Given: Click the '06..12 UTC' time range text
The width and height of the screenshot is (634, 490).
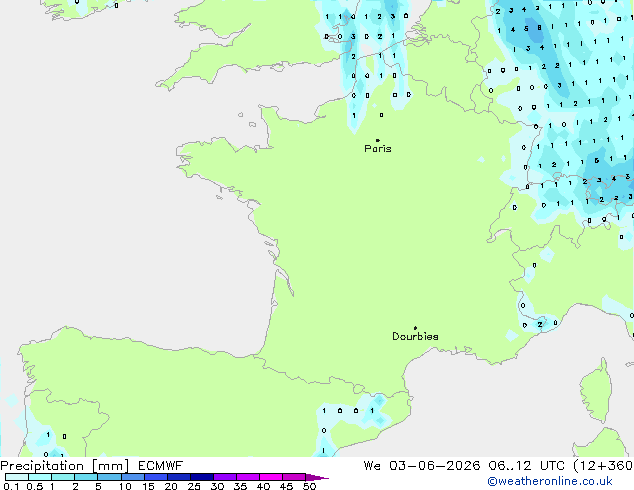Looking at the screenshot, I should (526, 466).
